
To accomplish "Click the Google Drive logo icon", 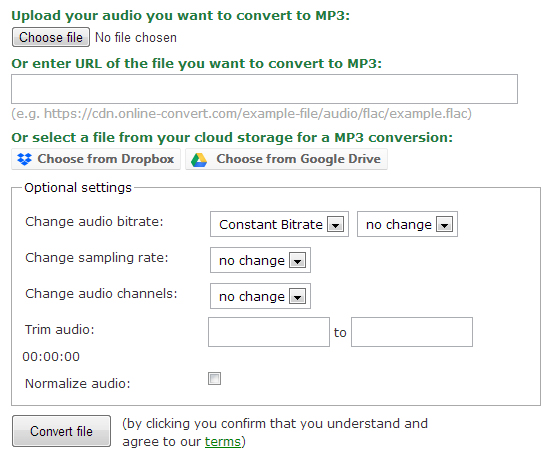I will tap(199, 160).
